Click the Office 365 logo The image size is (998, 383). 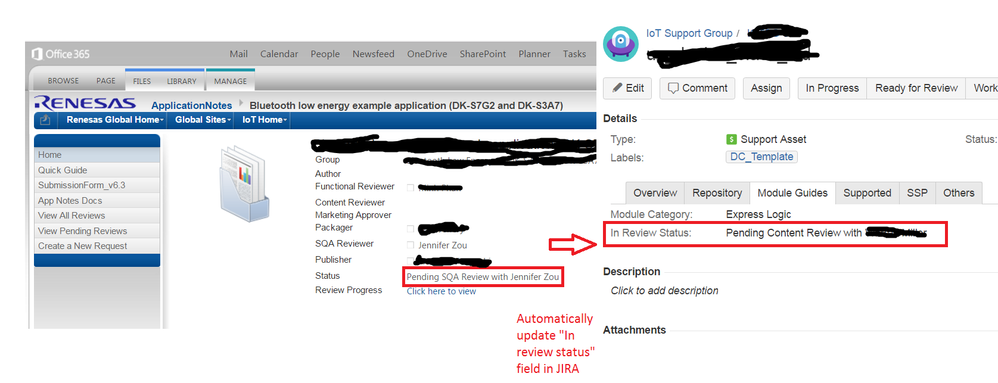click(x=60, y=54)
